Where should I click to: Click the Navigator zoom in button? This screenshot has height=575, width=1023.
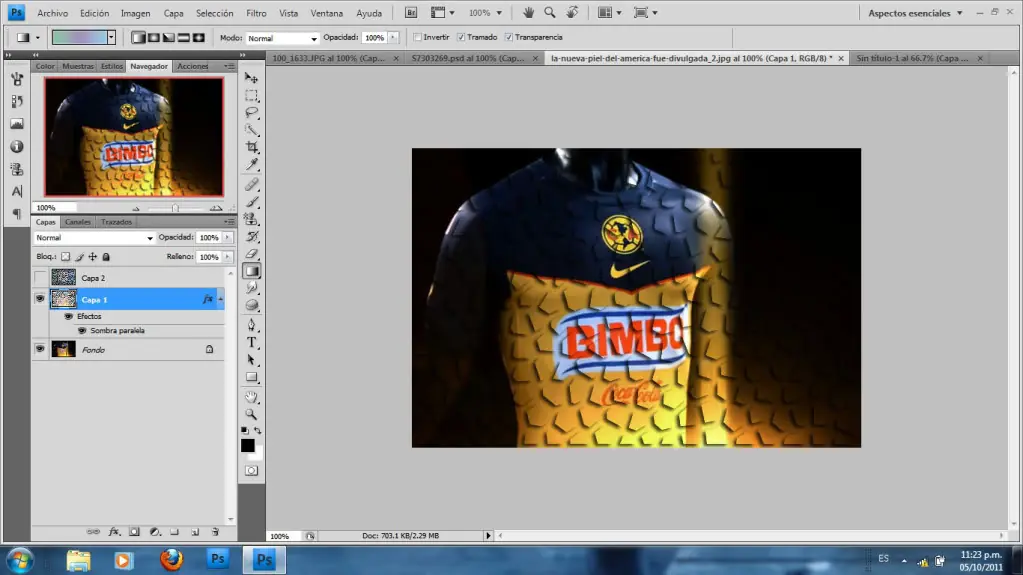pyautogui.click(x=216, y=208)
